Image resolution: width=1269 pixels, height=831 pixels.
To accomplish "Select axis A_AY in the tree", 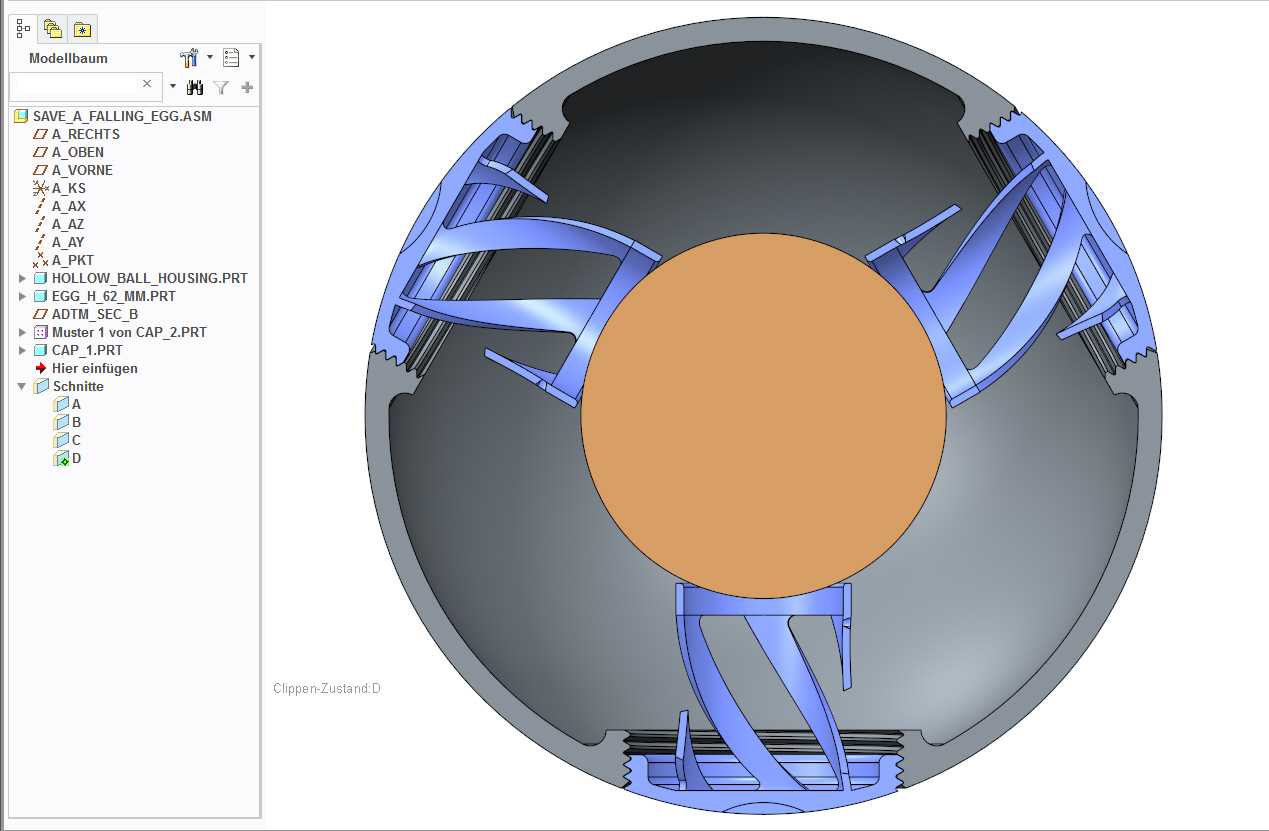I will click(x=68, y=242).
